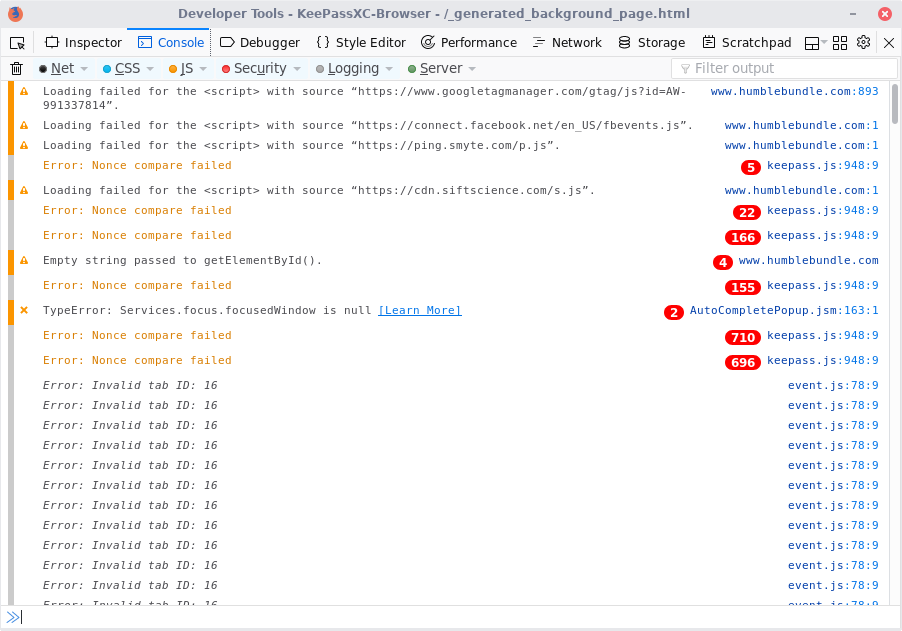Toggle the split console layout icon
Viewport: 902px width, 631px height.
point(812,43)
